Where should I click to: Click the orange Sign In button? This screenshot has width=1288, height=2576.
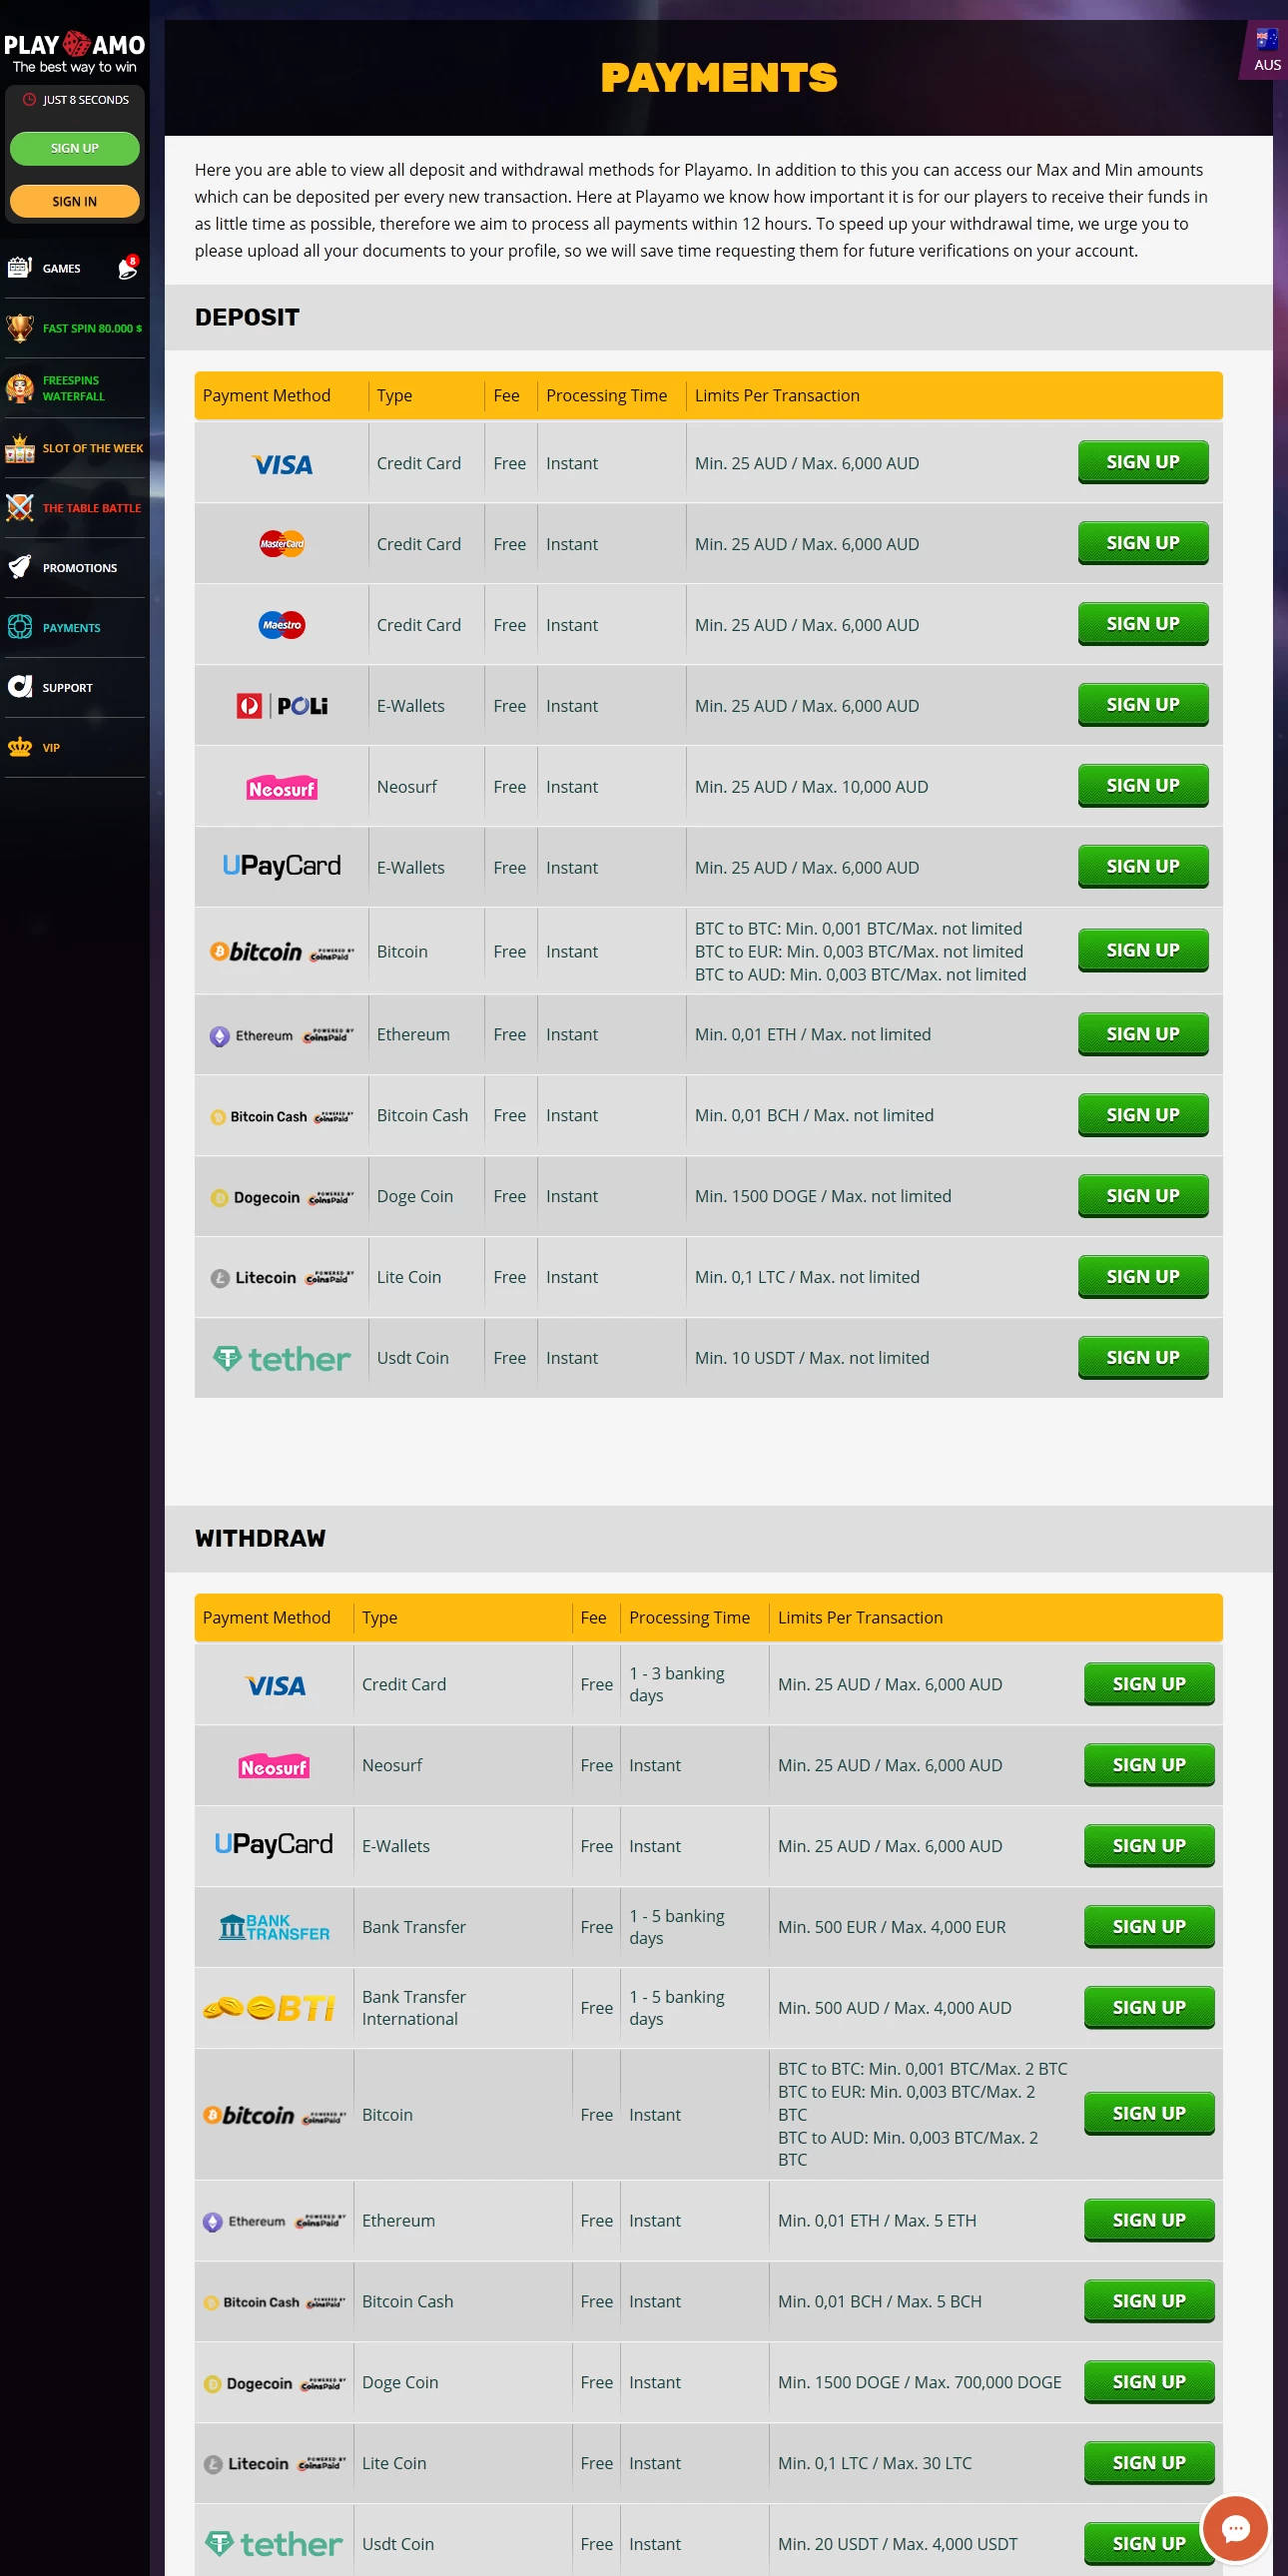75,201
